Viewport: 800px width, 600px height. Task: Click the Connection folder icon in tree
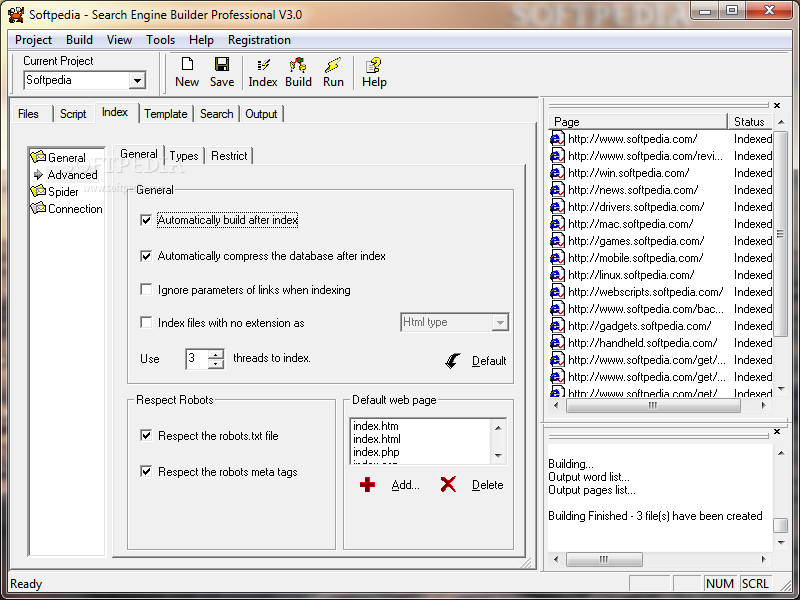38,208
